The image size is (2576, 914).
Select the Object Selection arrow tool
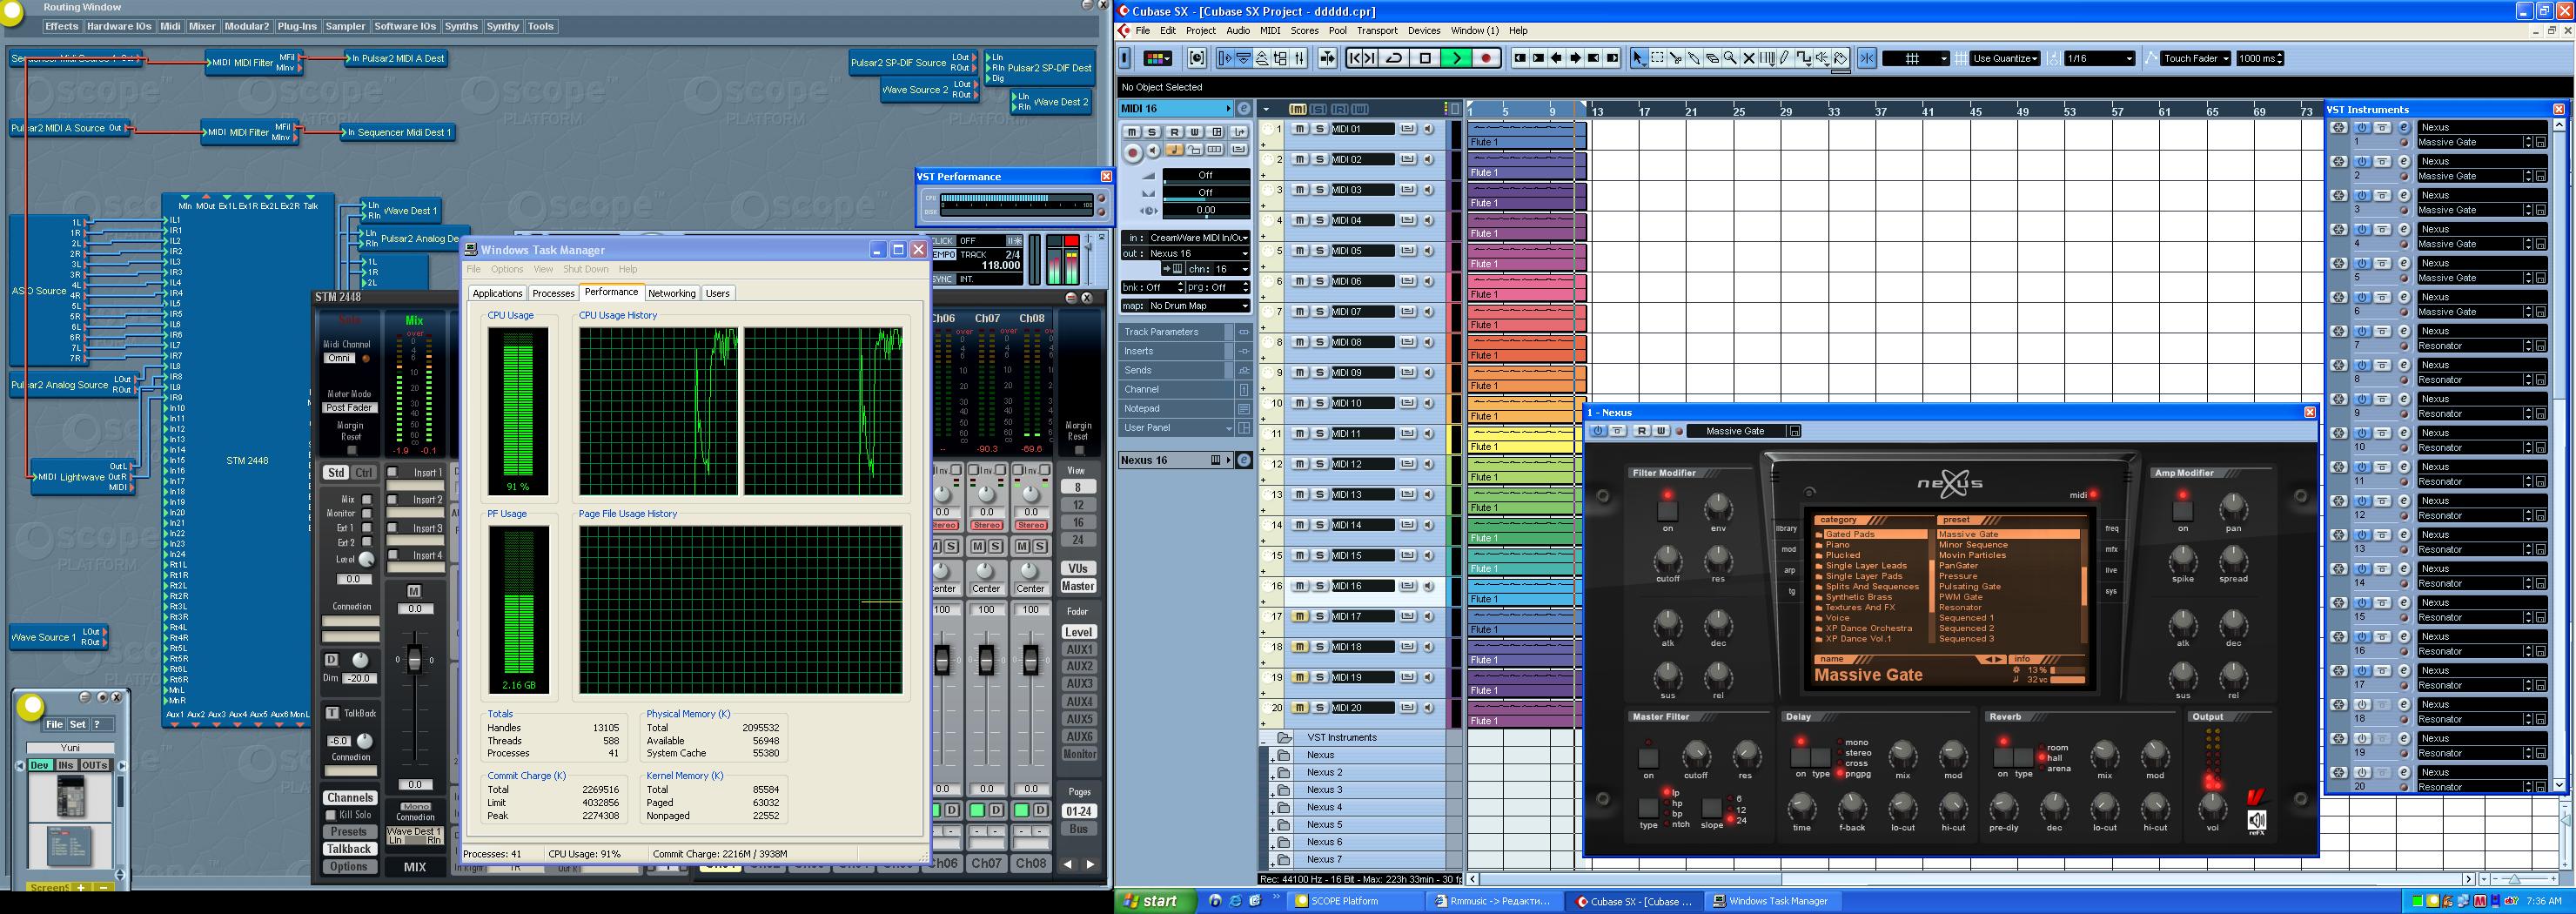pyautogui.click(x=1638, y=58)
